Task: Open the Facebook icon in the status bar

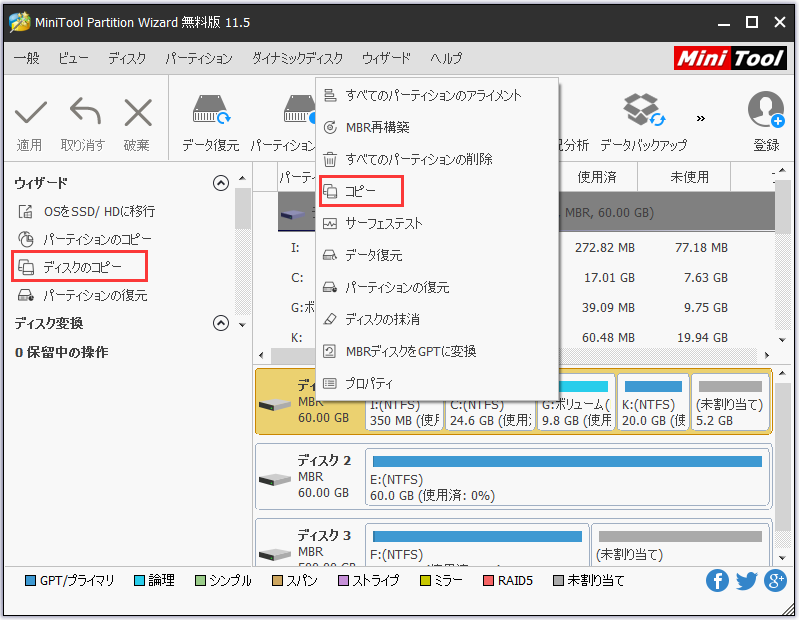Action: point(717,580)
